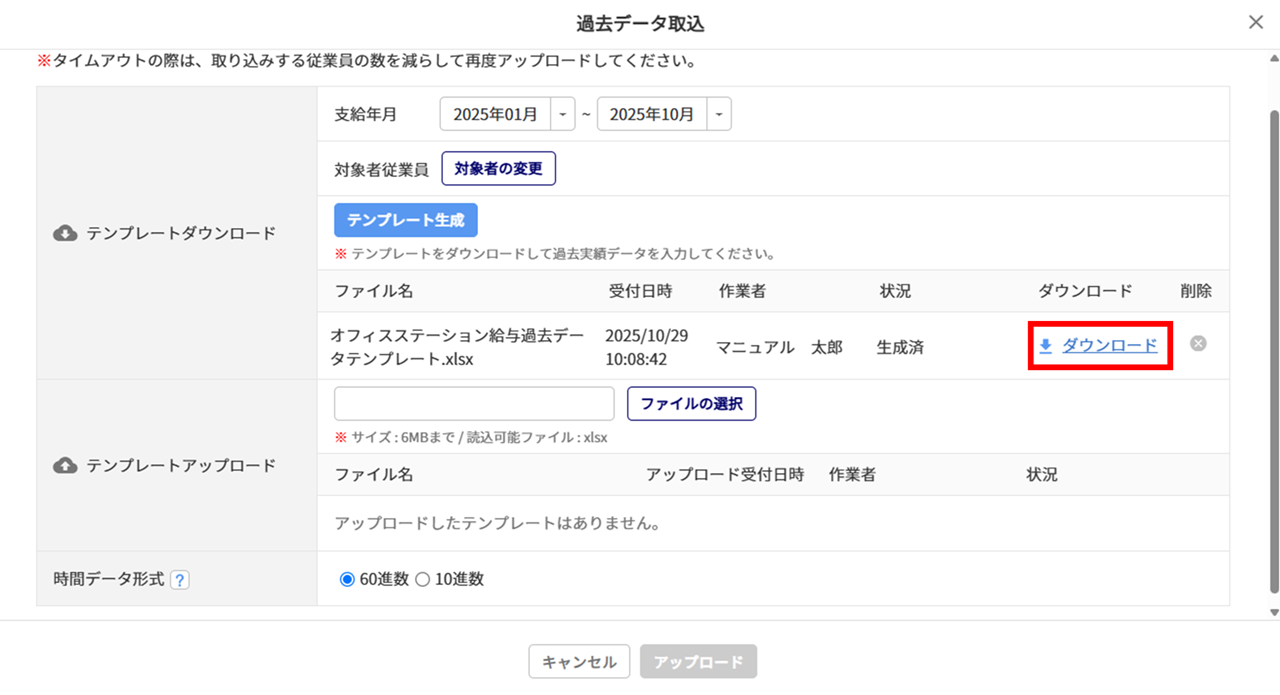Click the ダウンロード link for the template

click(1109, 346)
